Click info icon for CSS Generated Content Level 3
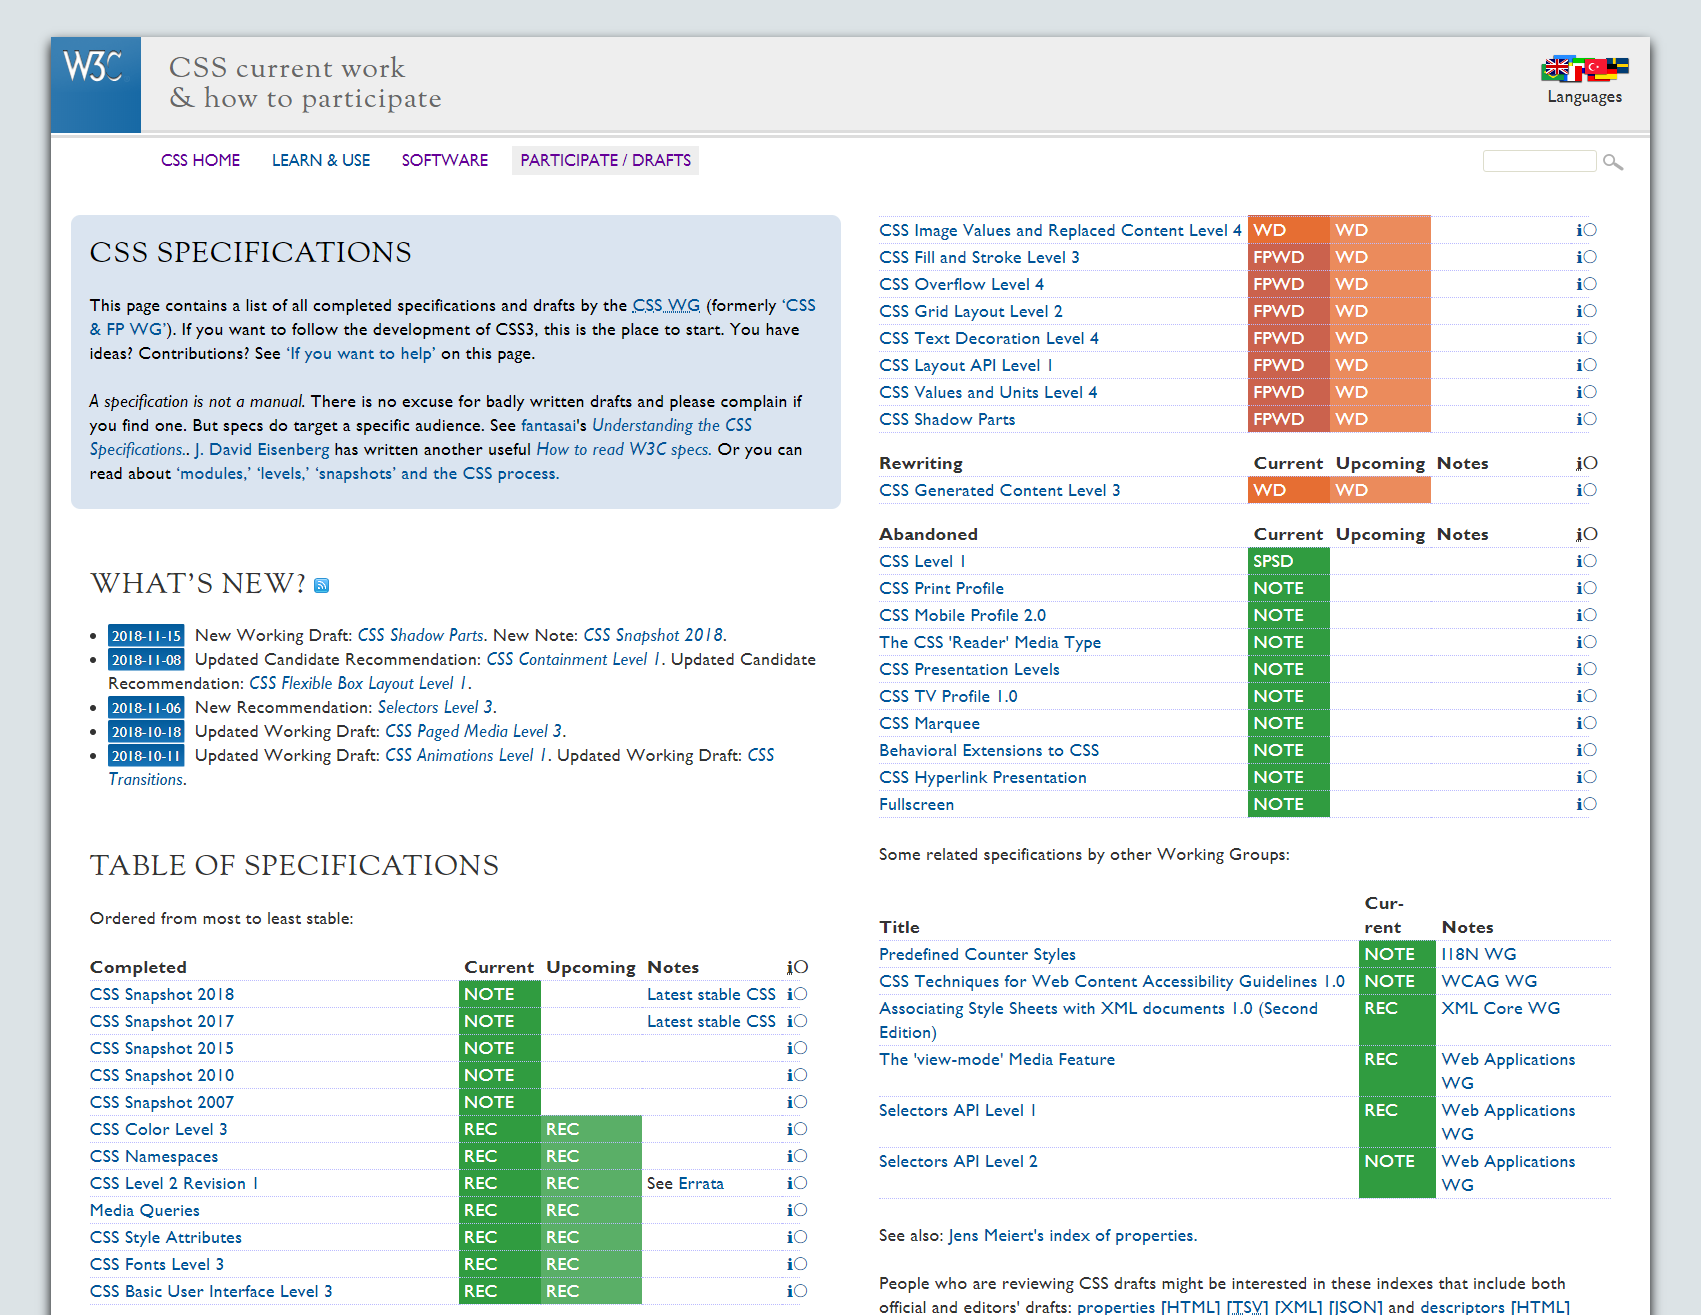The image size is (1701, 1315). click(x=1587, y=490)
